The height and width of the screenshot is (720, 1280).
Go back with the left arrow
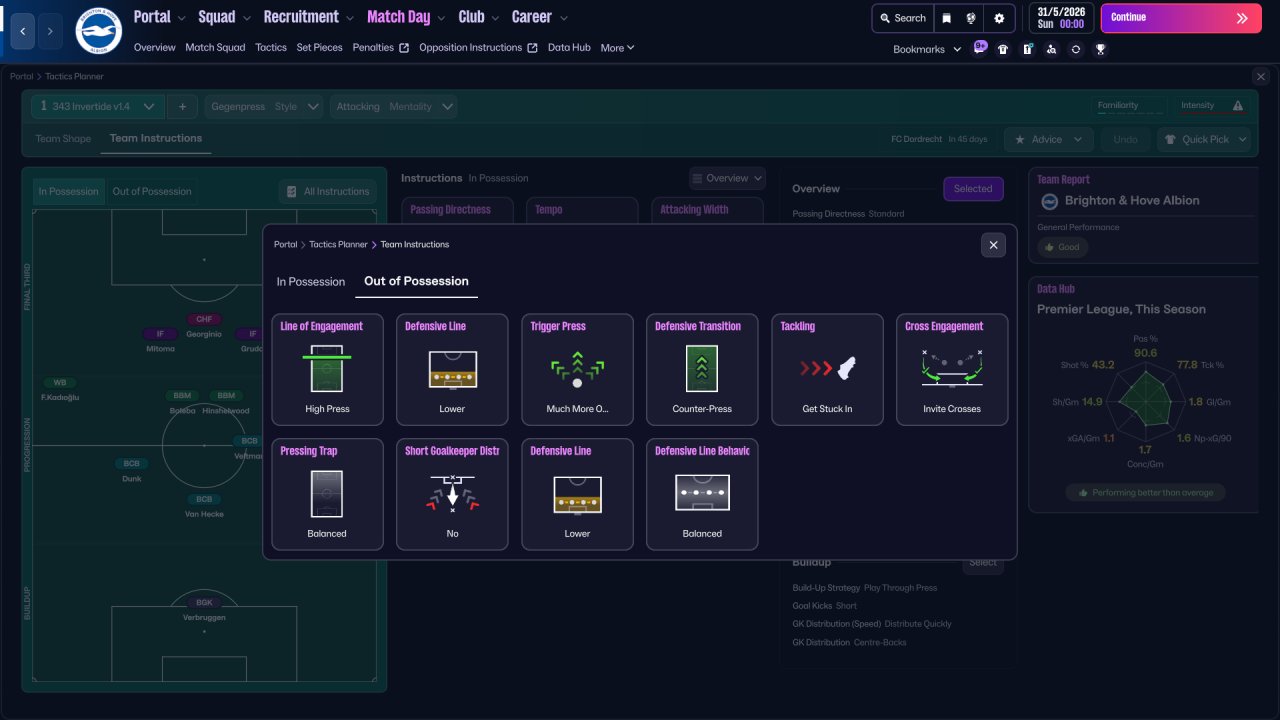(x=23, y=31)
